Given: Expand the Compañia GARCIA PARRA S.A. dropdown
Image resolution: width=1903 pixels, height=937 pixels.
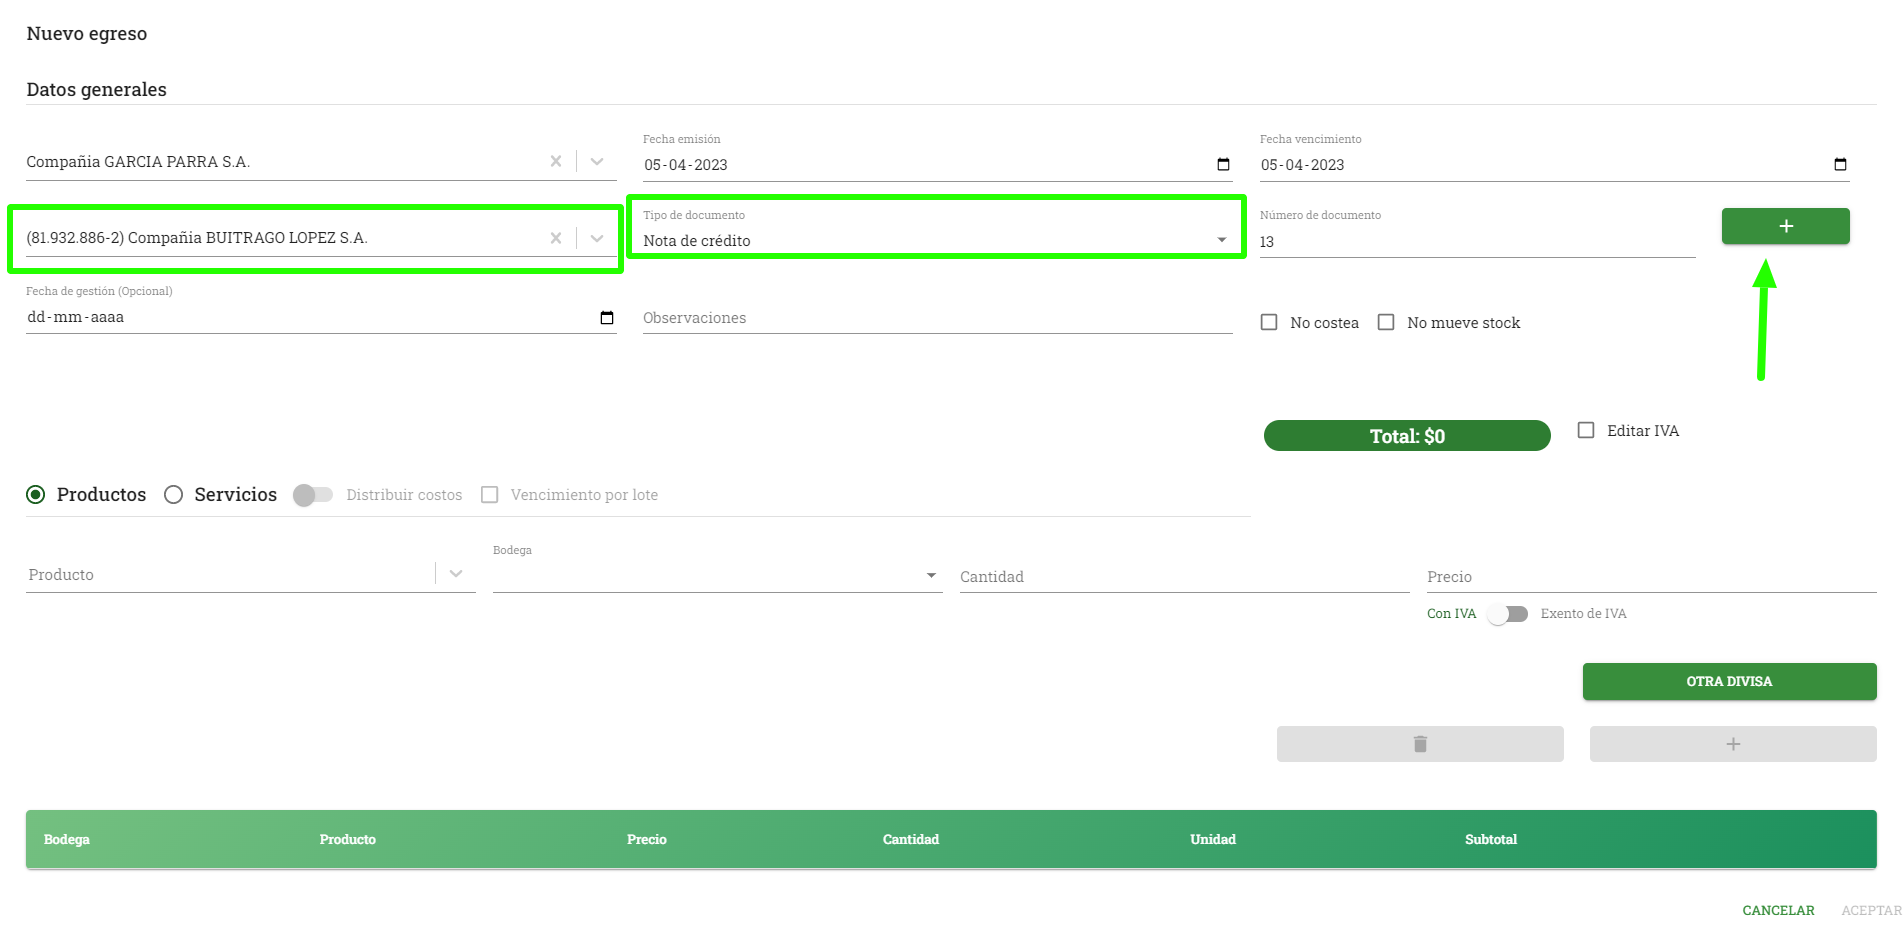Looking at the screenshot, I should click(x=597, y=161).
